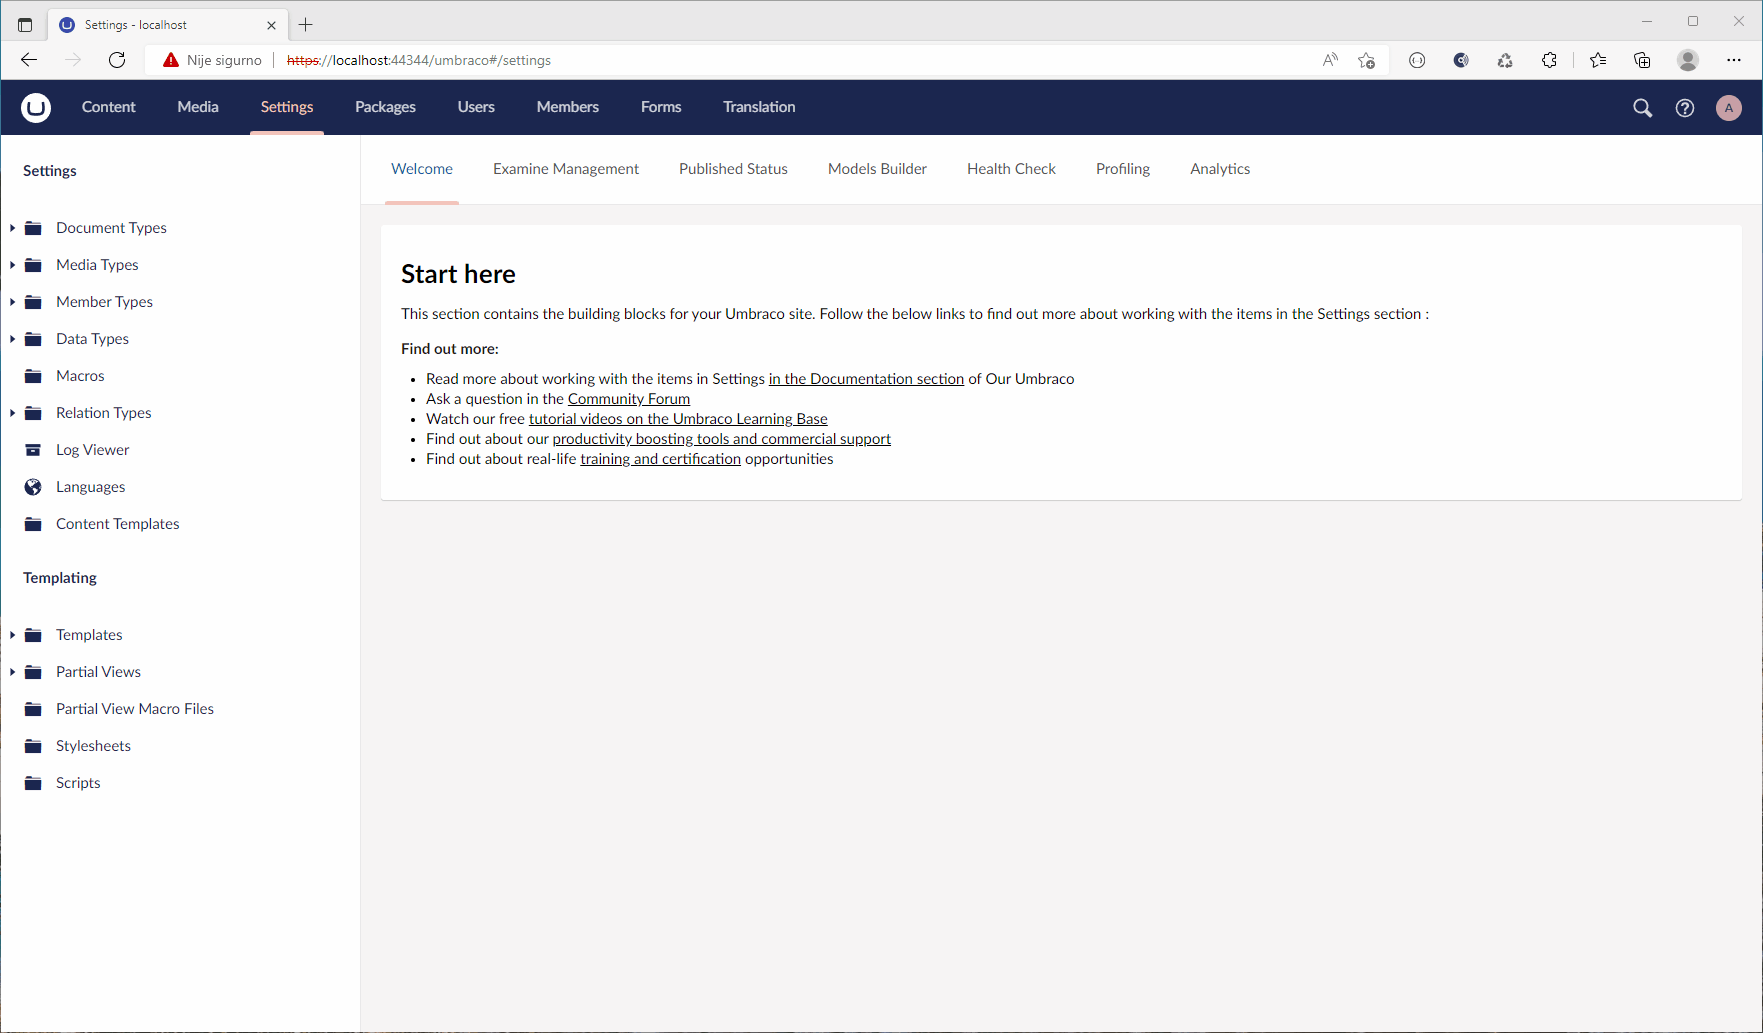Click the Media Types folder icon
1763x1033 pixels.
(34, 265)
